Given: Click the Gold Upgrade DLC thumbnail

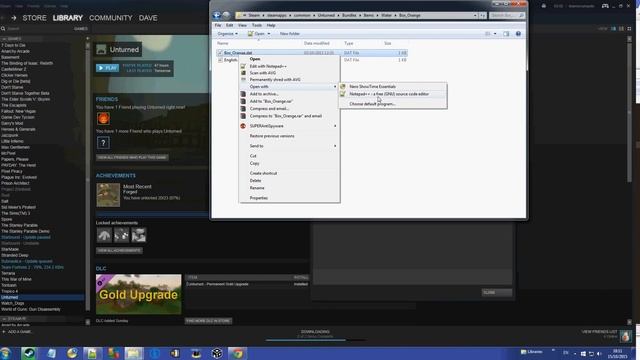Looking at the screenshot, I should click(x=138, y=294).
